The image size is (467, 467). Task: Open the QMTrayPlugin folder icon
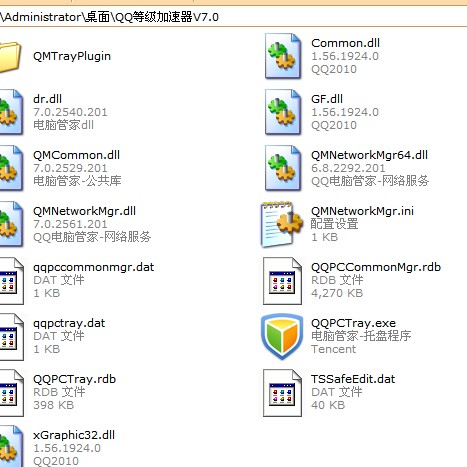tap(10, 57)
